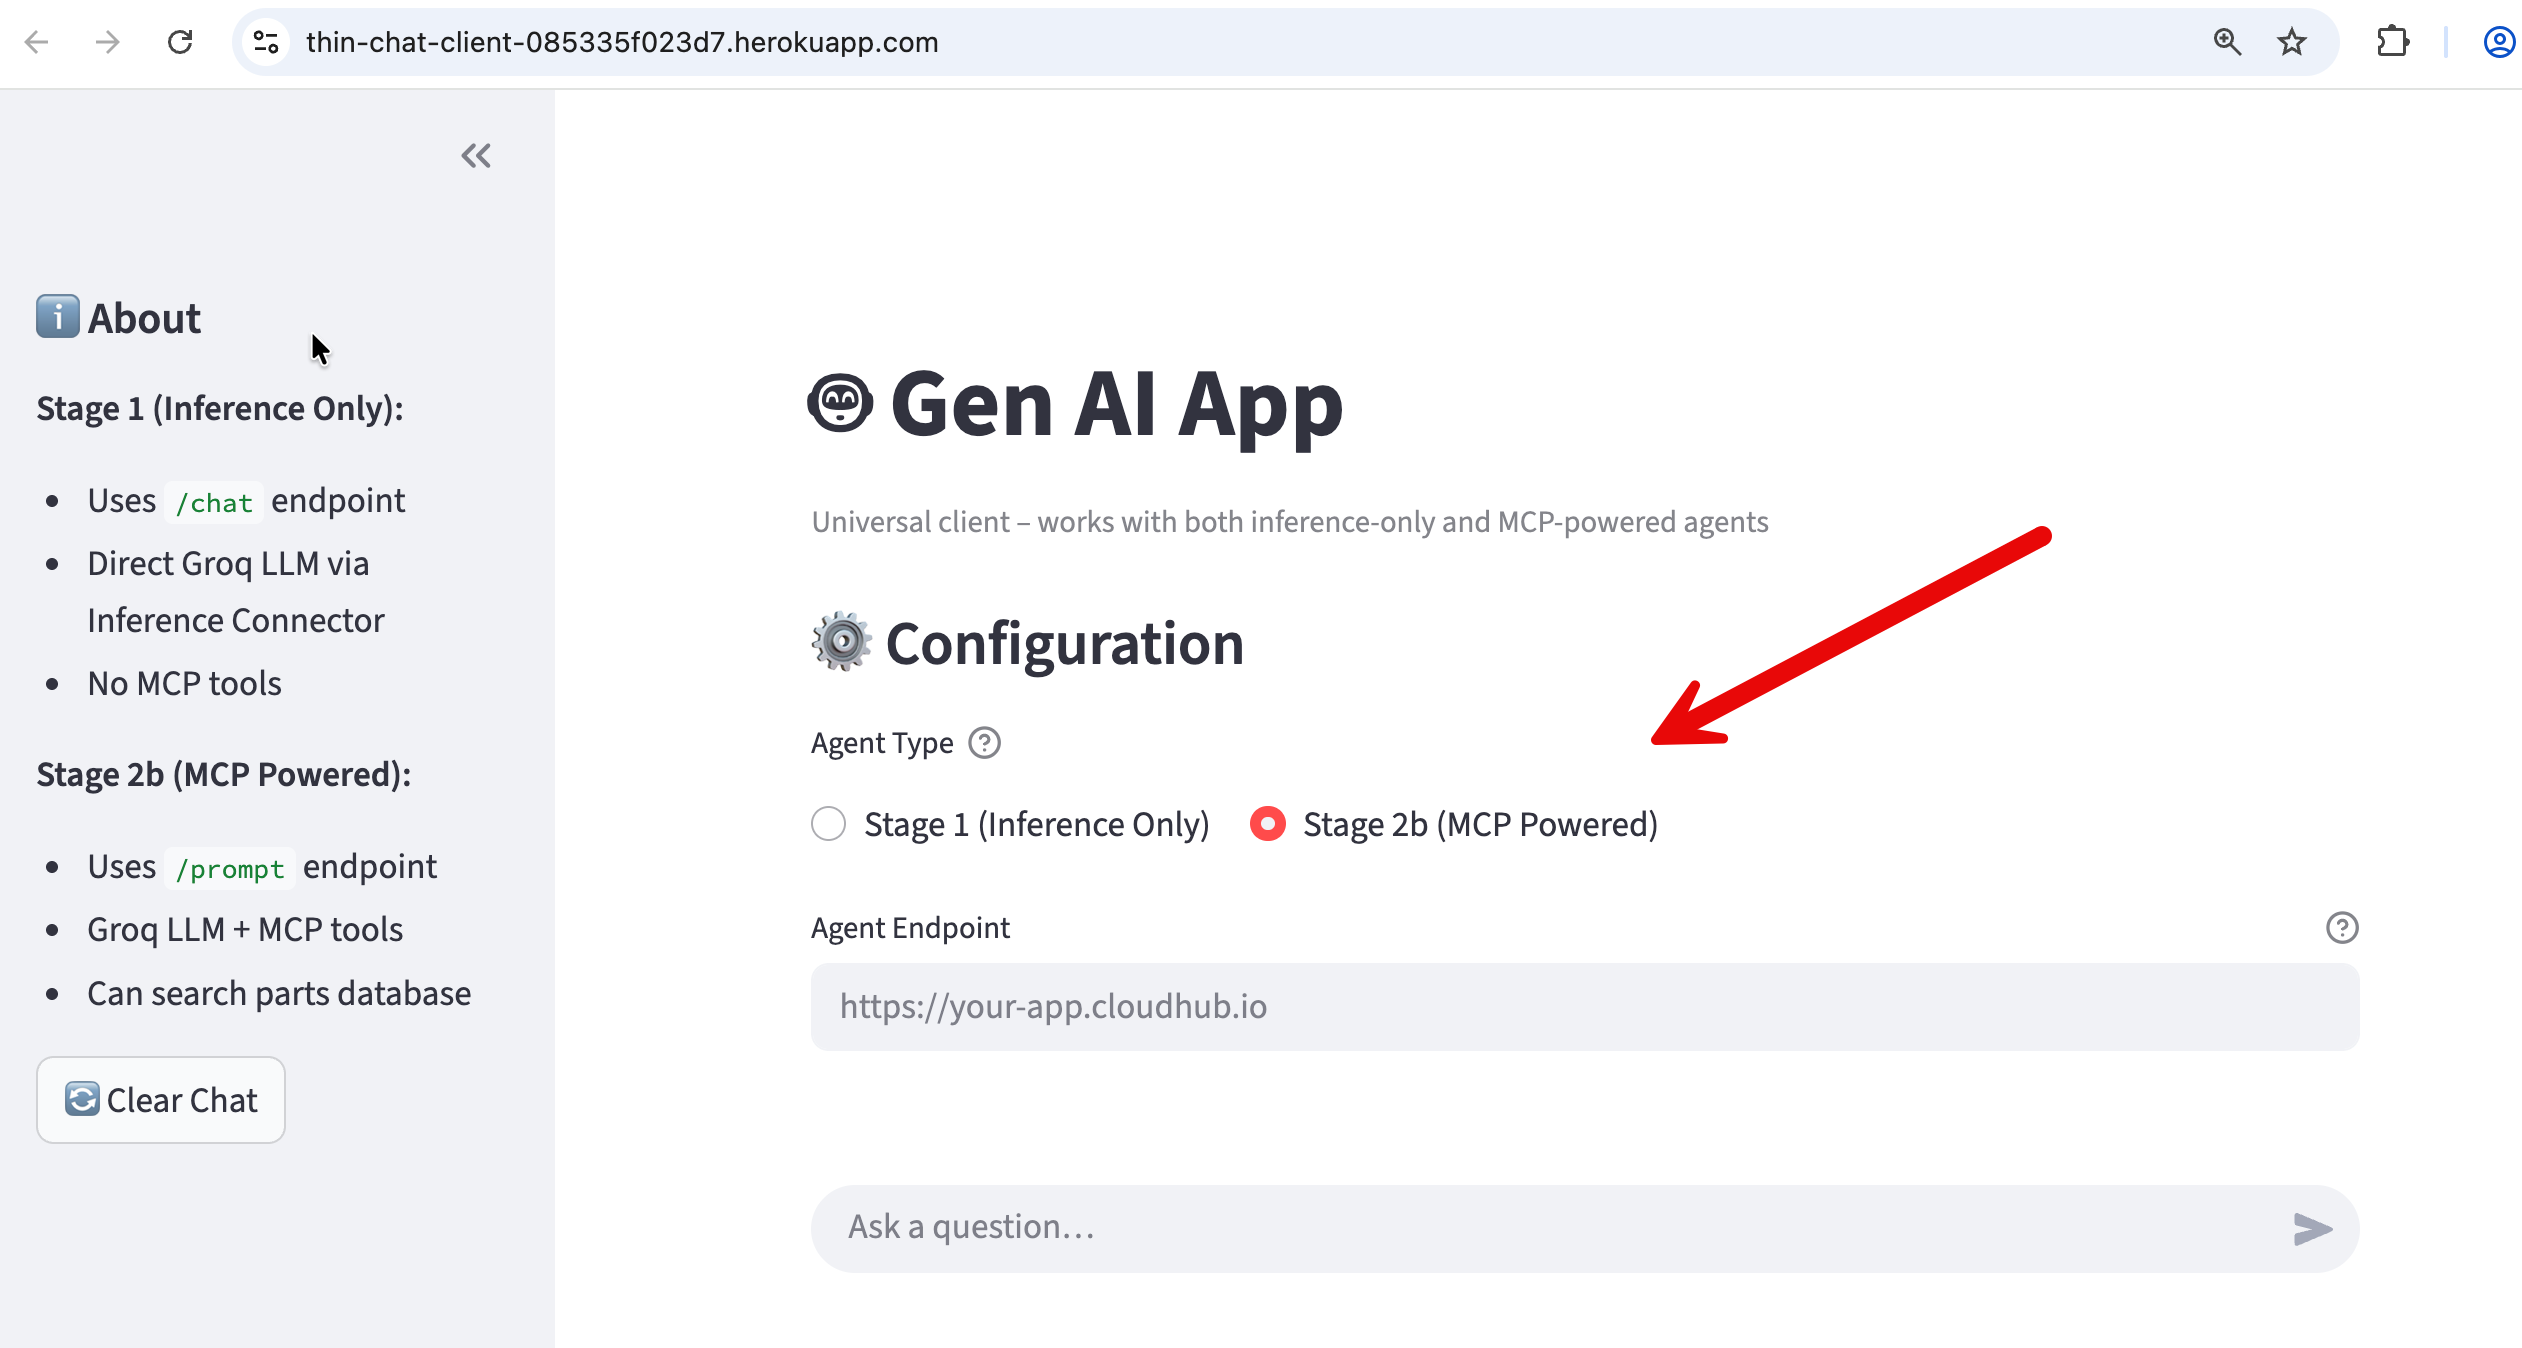Open the browser extensions puzzle icon
Screen dimensions: 2522x1348
pos(2393,42)
